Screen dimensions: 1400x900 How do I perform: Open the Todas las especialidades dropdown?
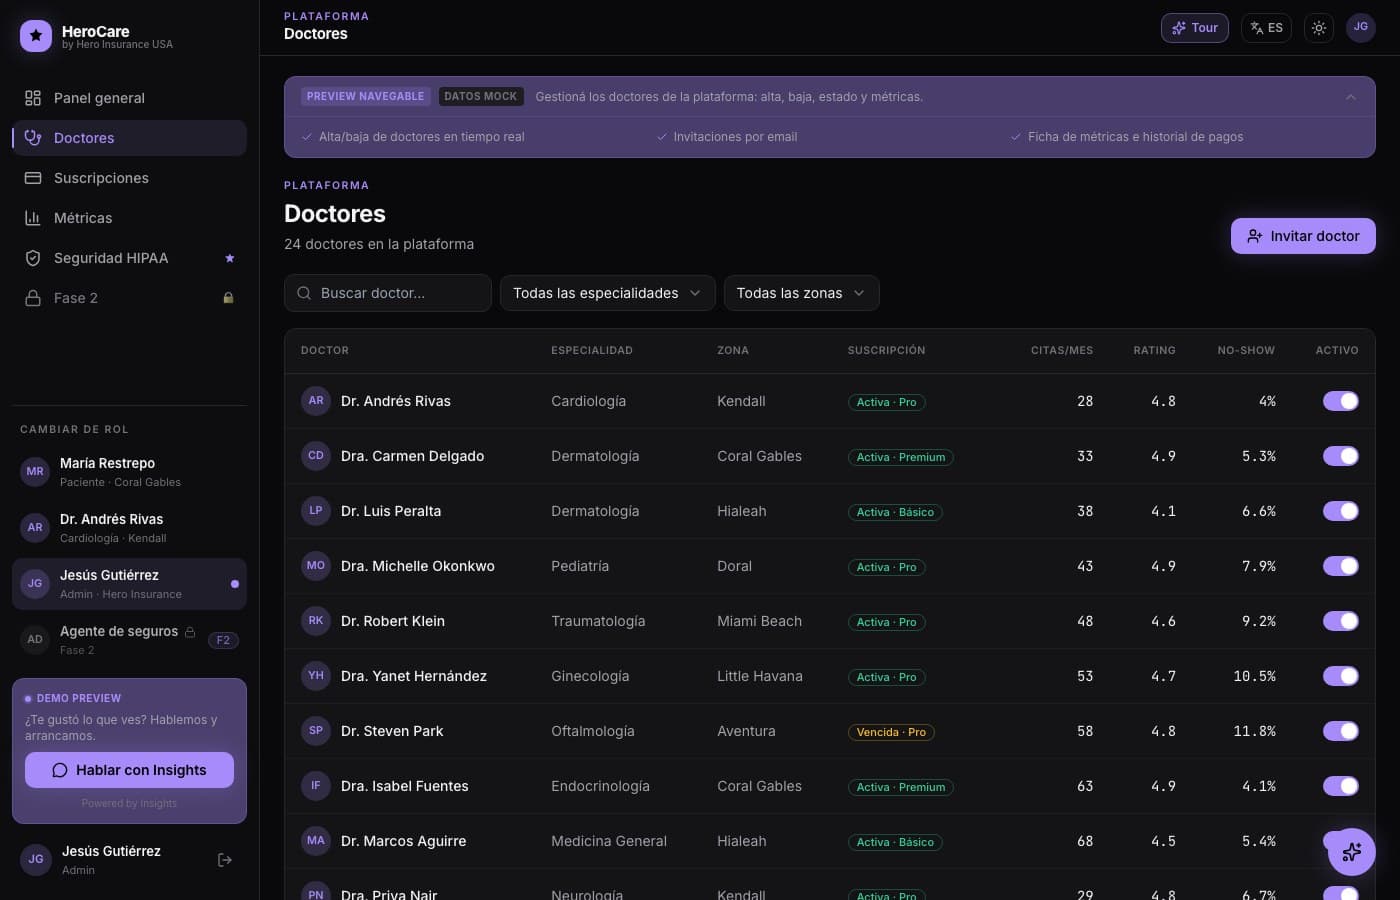[608, 293]
